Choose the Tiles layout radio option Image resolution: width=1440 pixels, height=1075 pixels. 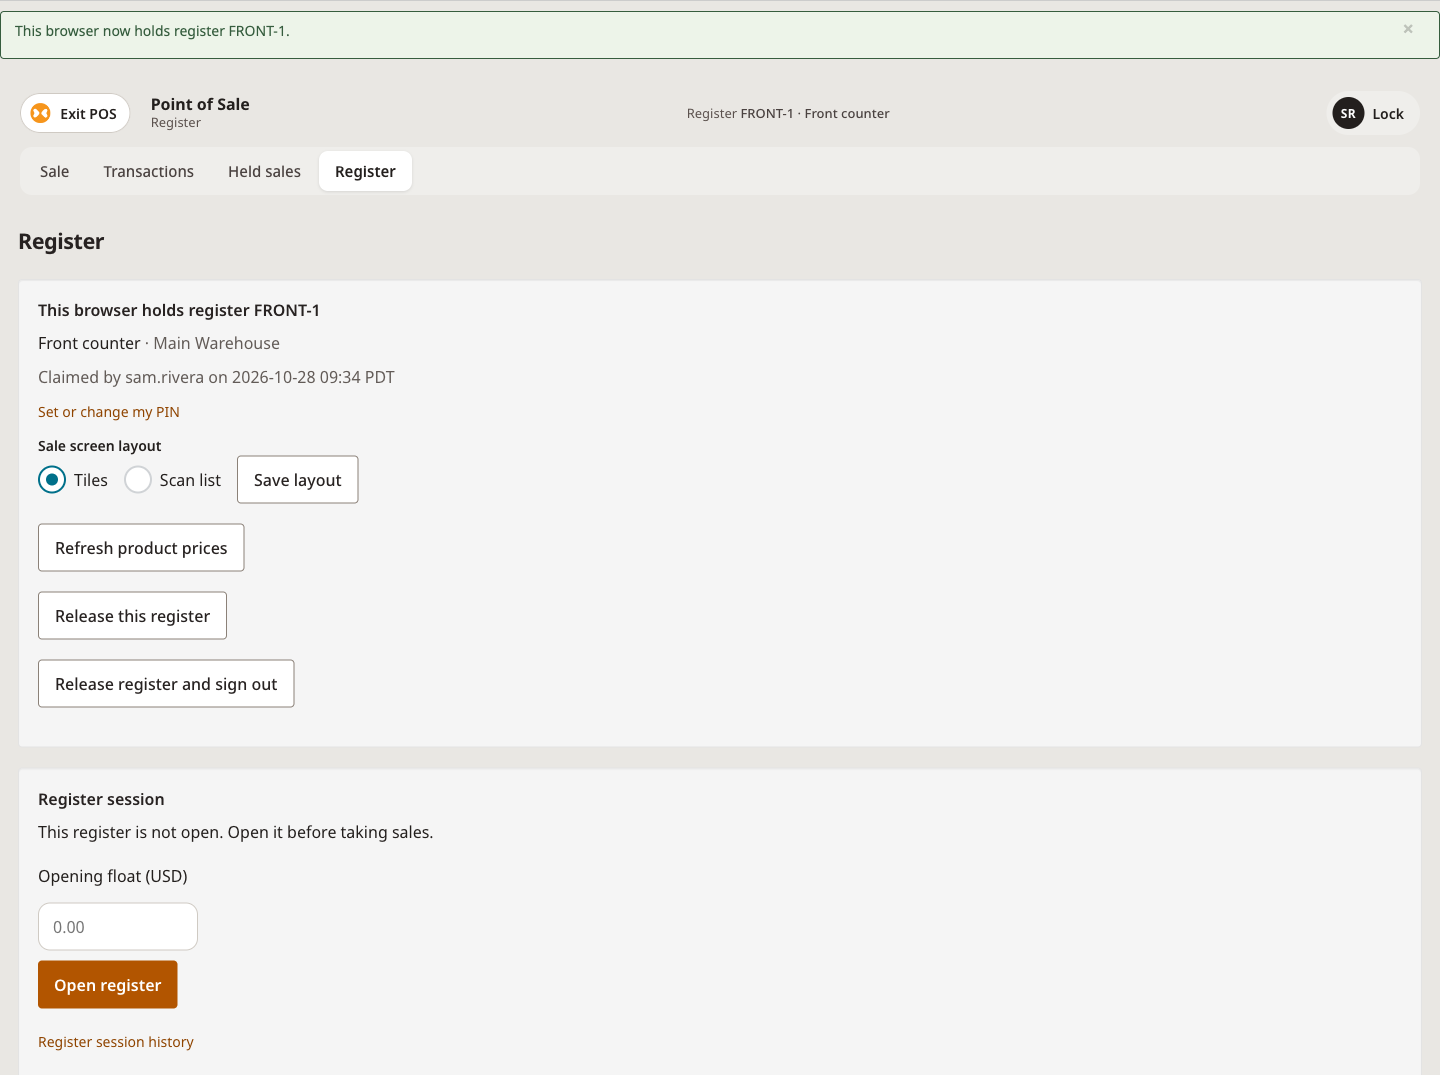pos(52,480)
